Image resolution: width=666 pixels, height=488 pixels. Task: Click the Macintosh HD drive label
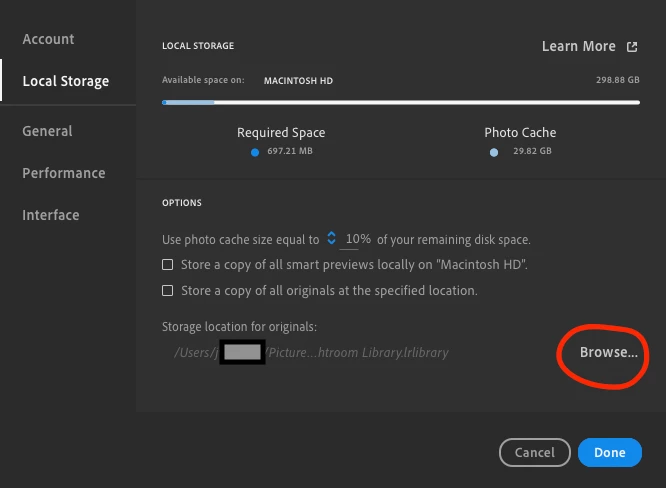[298, 81]
